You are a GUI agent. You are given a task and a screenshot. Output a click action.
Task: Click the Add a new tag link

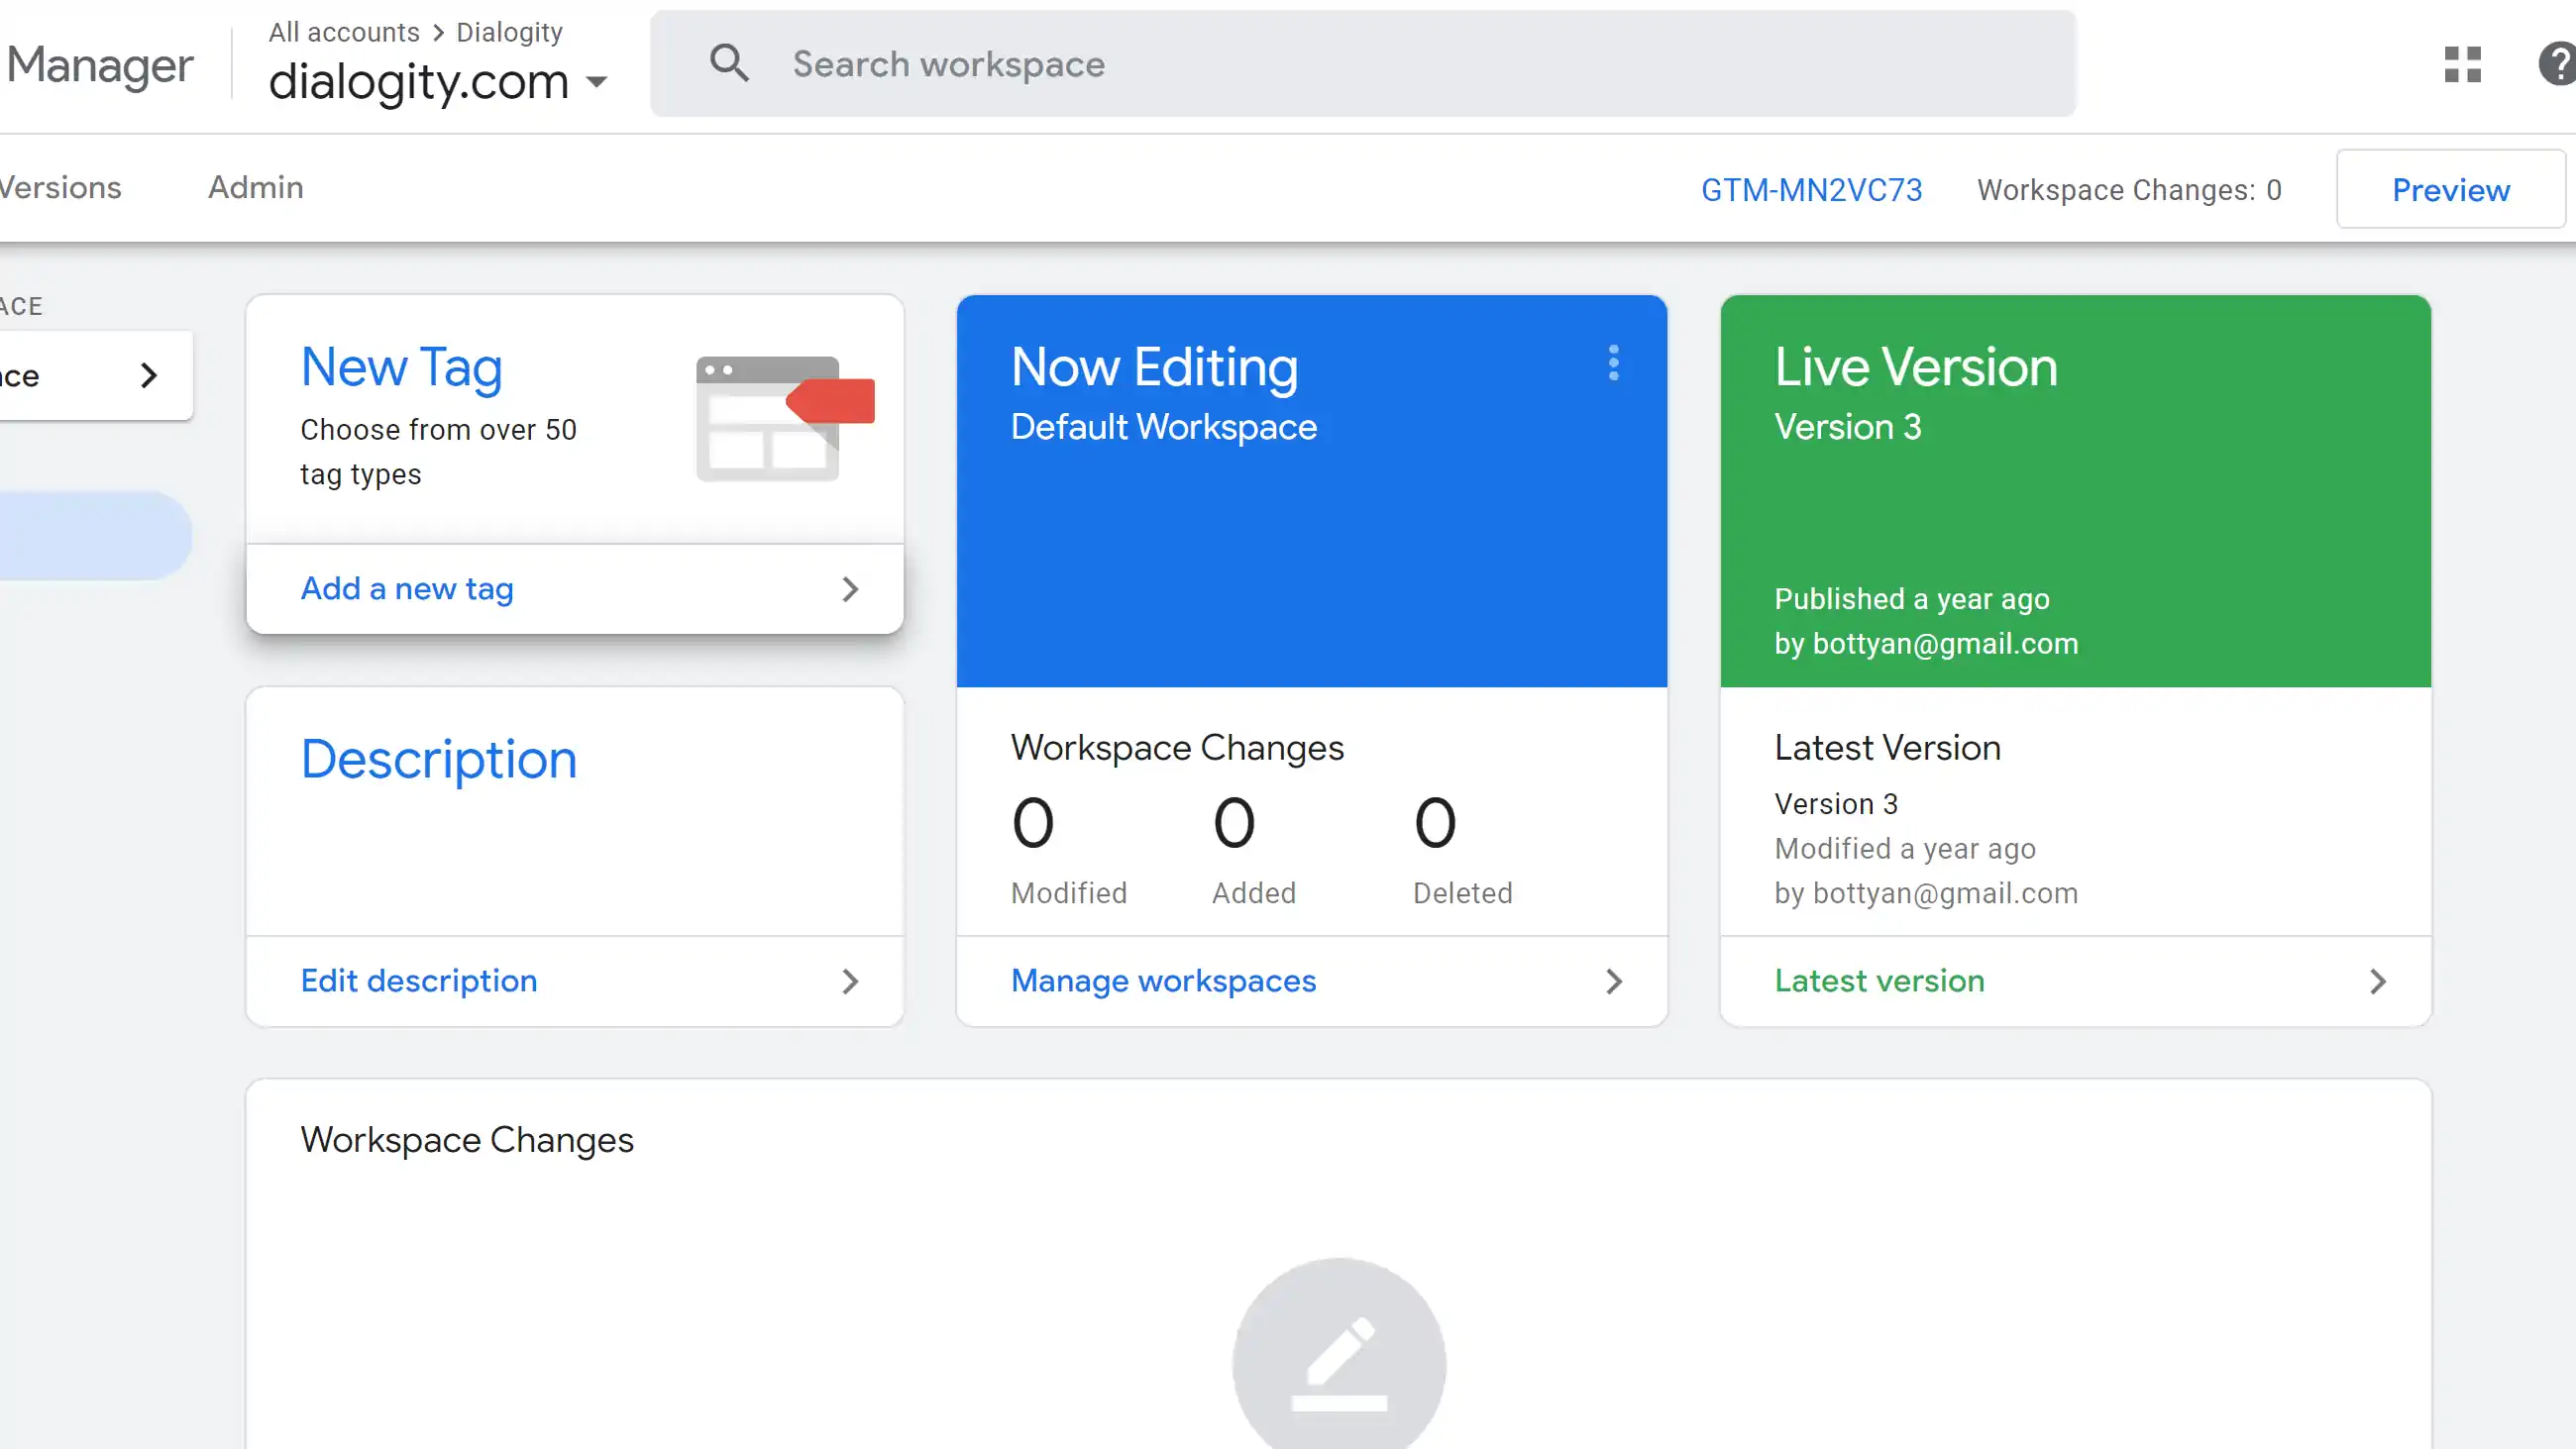(407, 589)
